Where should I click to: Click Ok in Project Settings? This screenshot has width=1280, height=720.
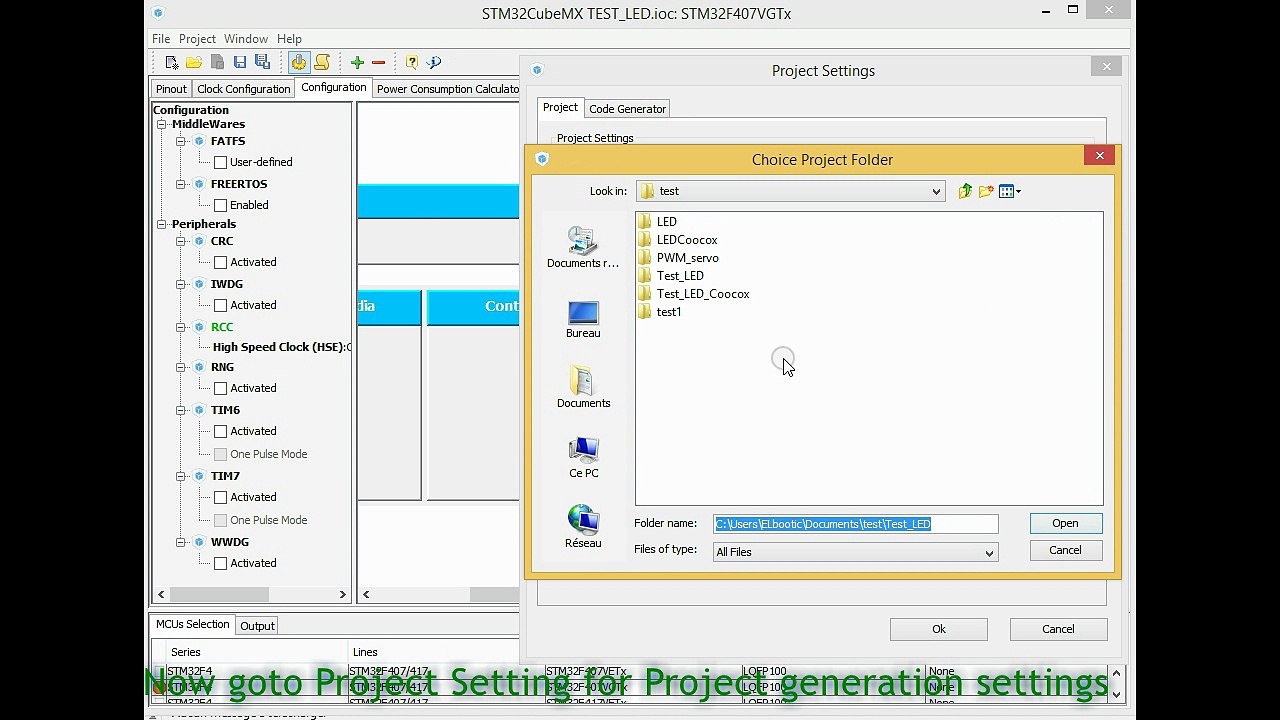[938, 629]
